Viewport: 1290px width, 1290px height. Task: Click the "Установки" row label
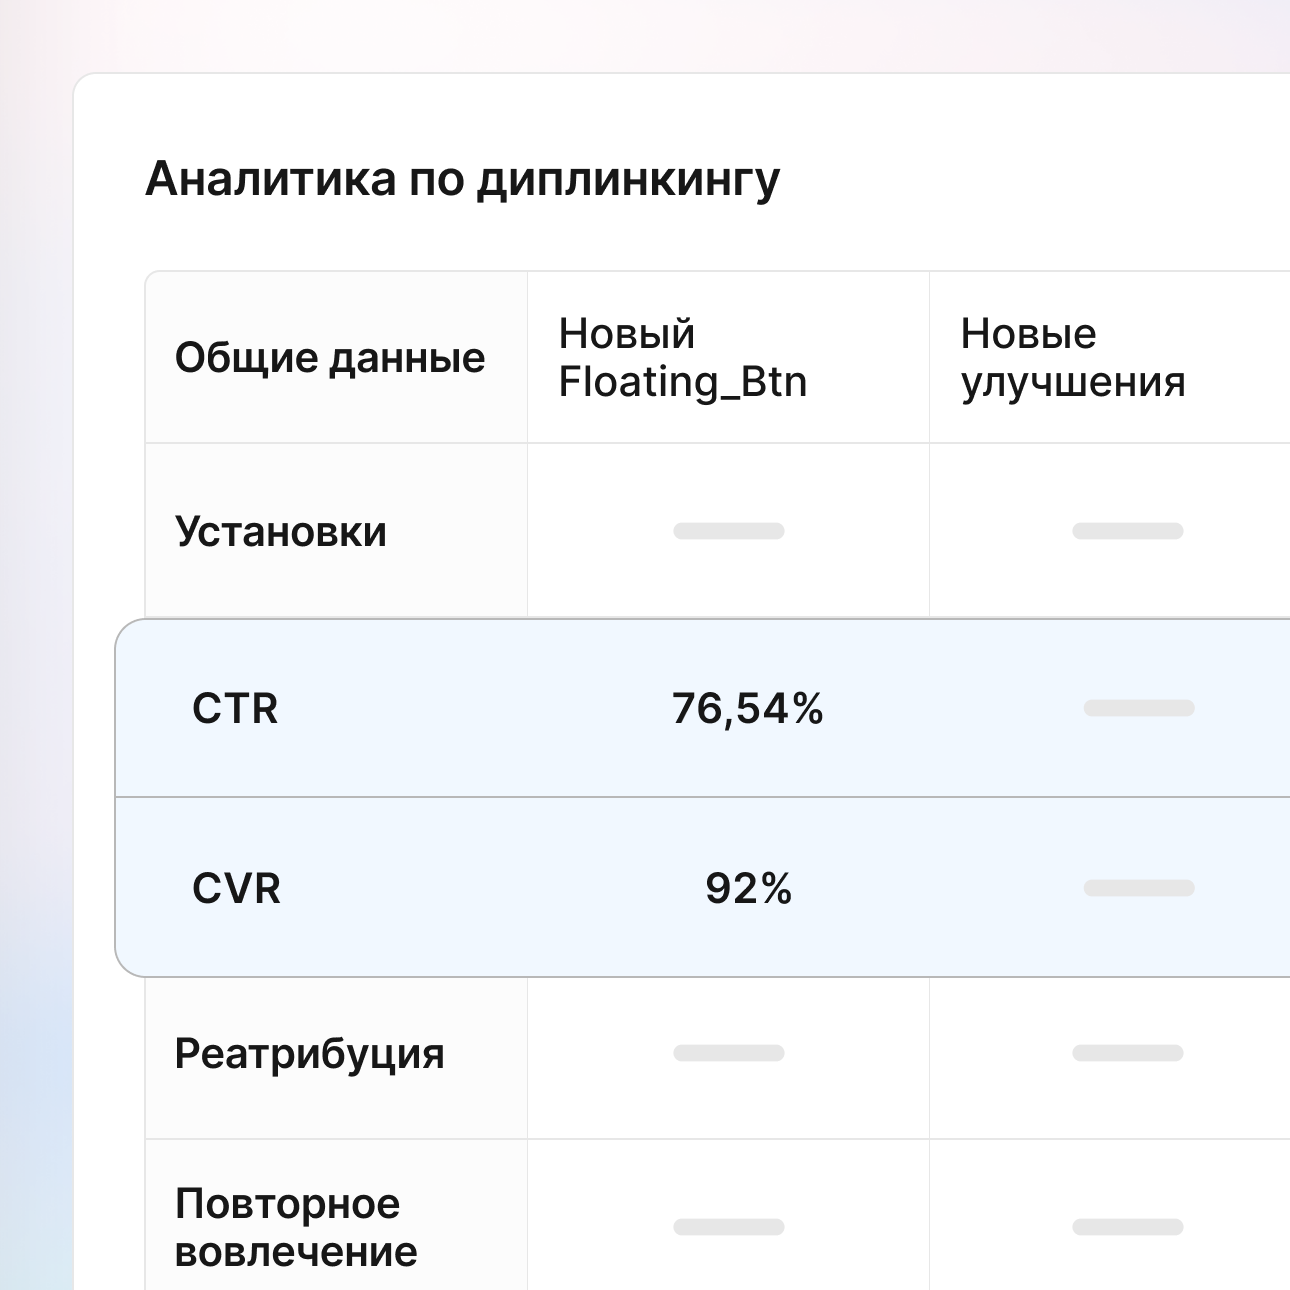click(280, 531)
